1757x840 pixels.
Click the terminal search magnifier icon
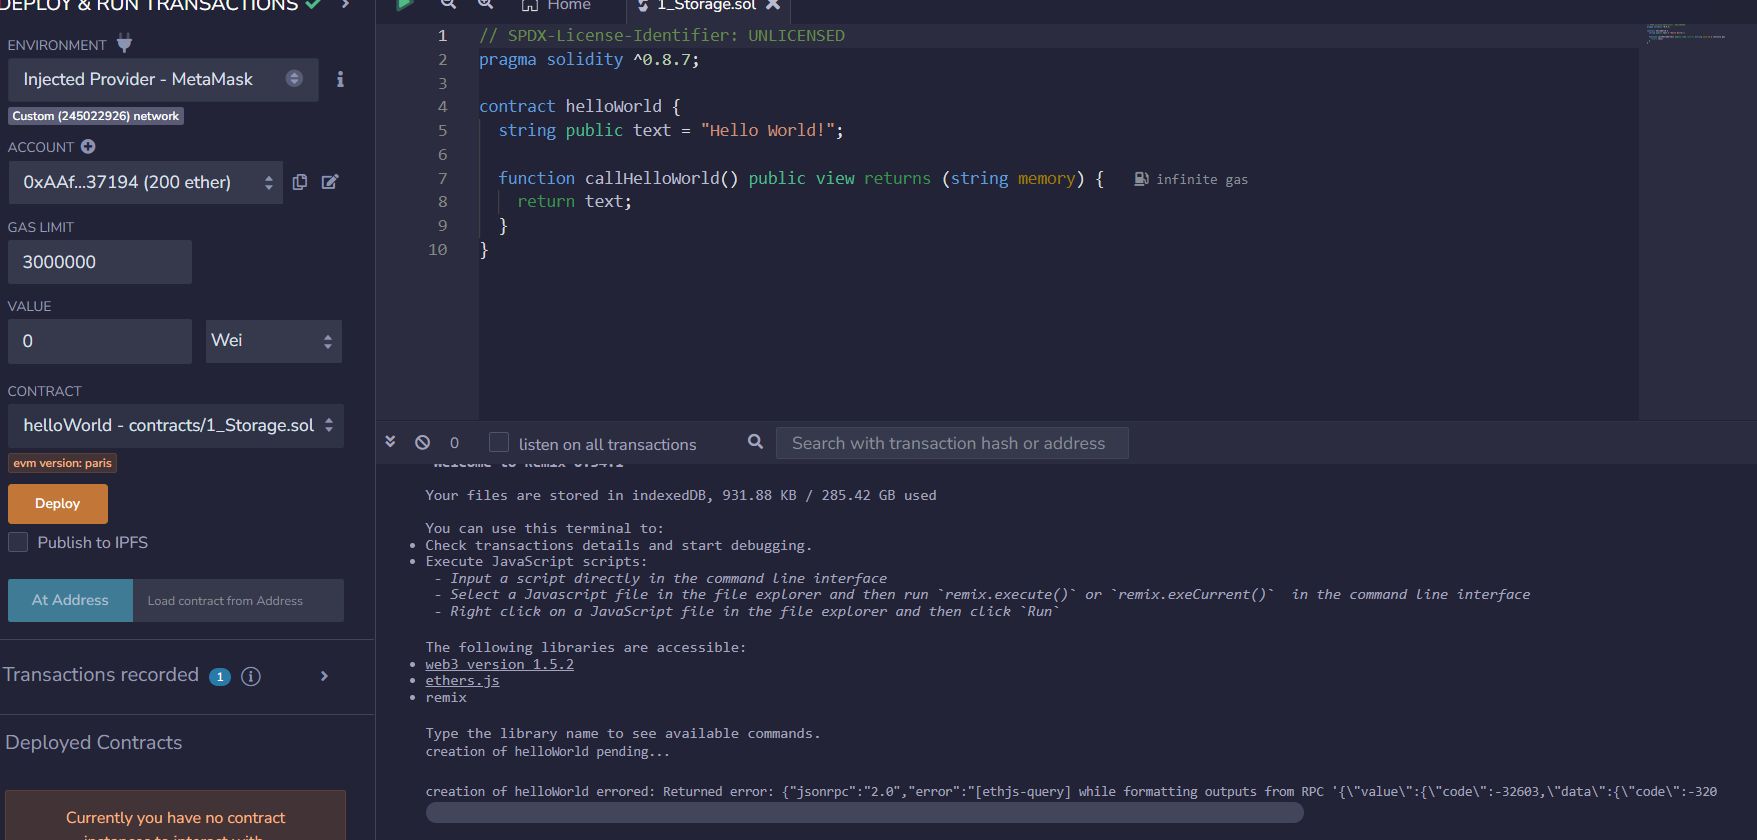click(756, 441)
